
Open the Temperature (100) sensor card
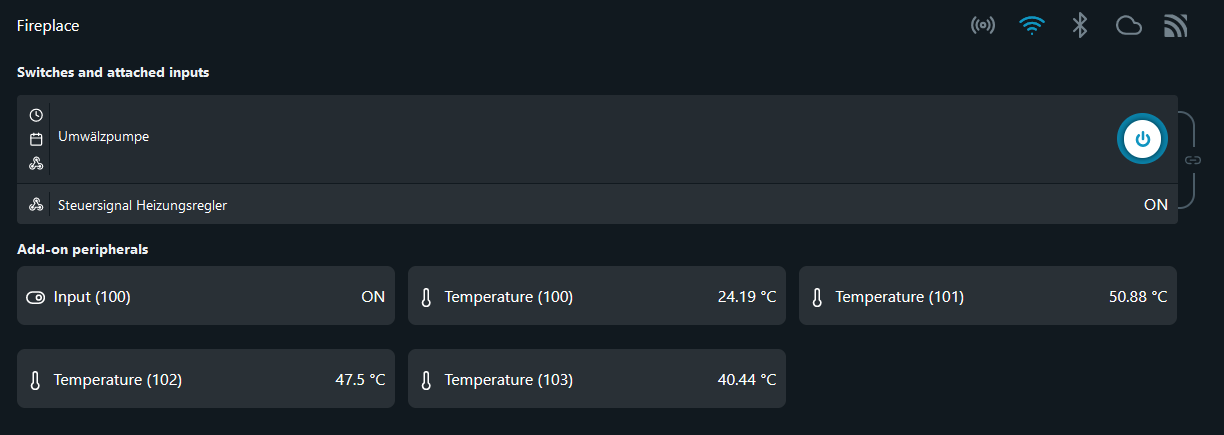pos(597,296)
